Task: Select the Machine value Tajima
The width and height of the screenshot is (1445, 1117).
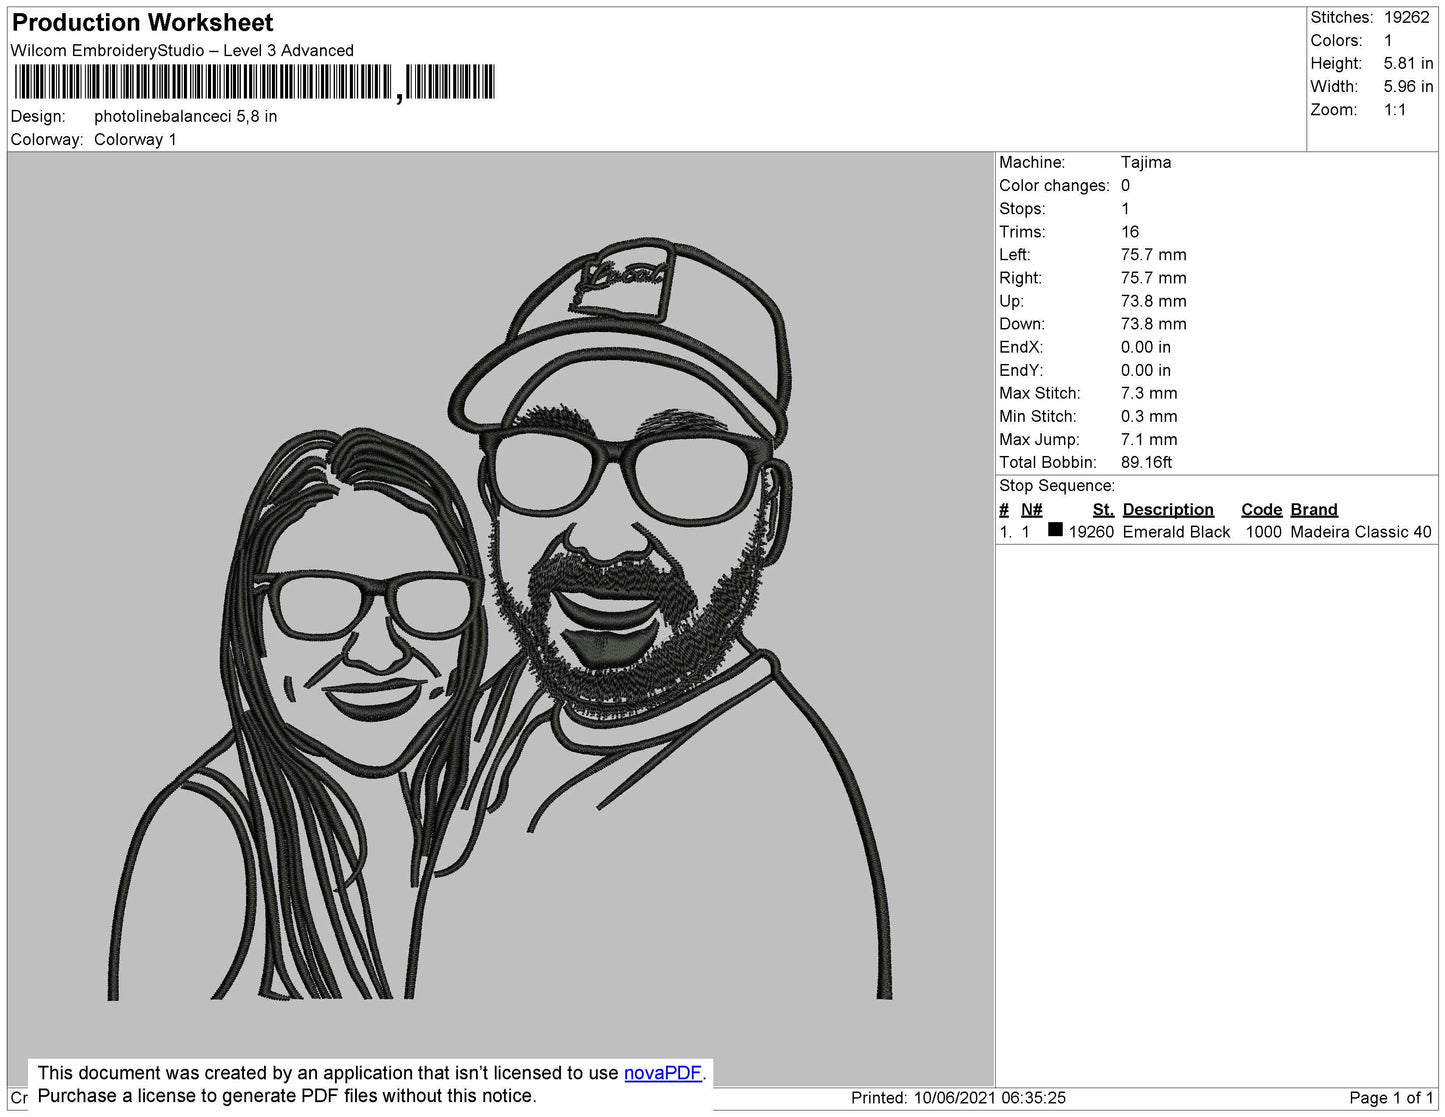Action: 1146,162
